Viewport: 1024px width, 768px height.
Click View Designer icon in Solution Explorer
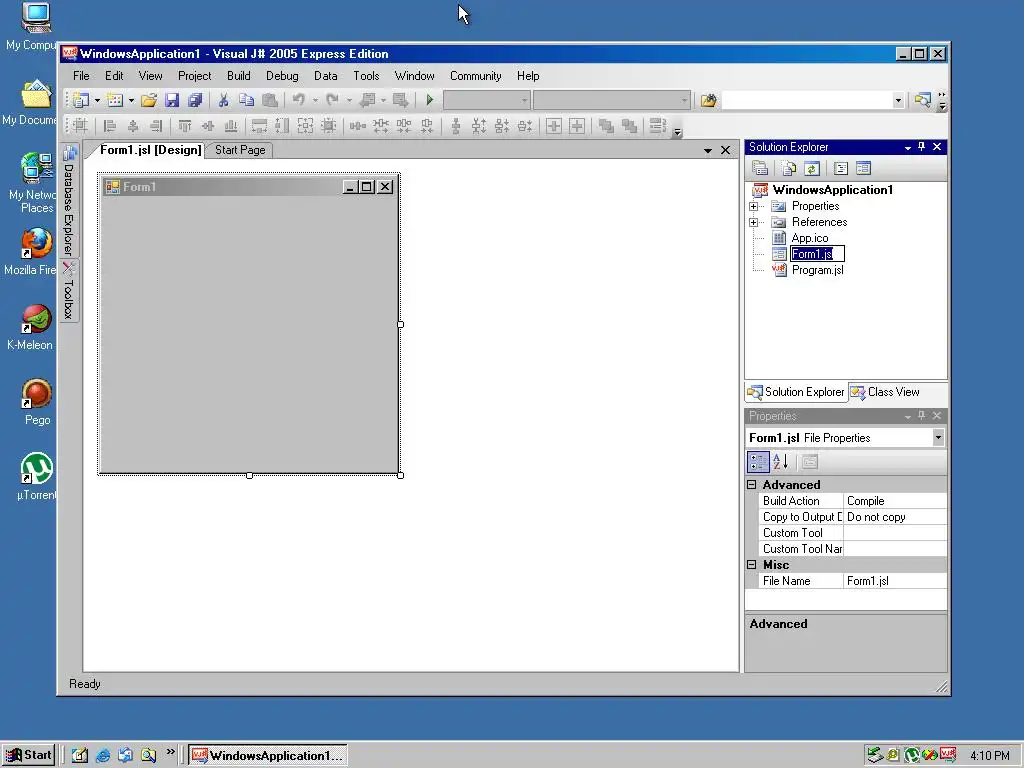click(863, 168)
